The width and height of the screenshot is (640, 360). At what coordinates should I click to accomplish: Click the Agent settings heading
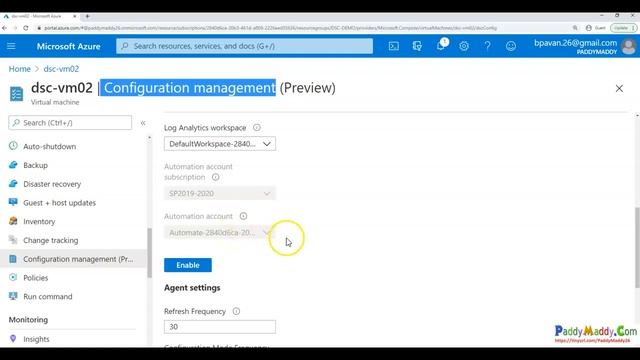pos(192,288)
